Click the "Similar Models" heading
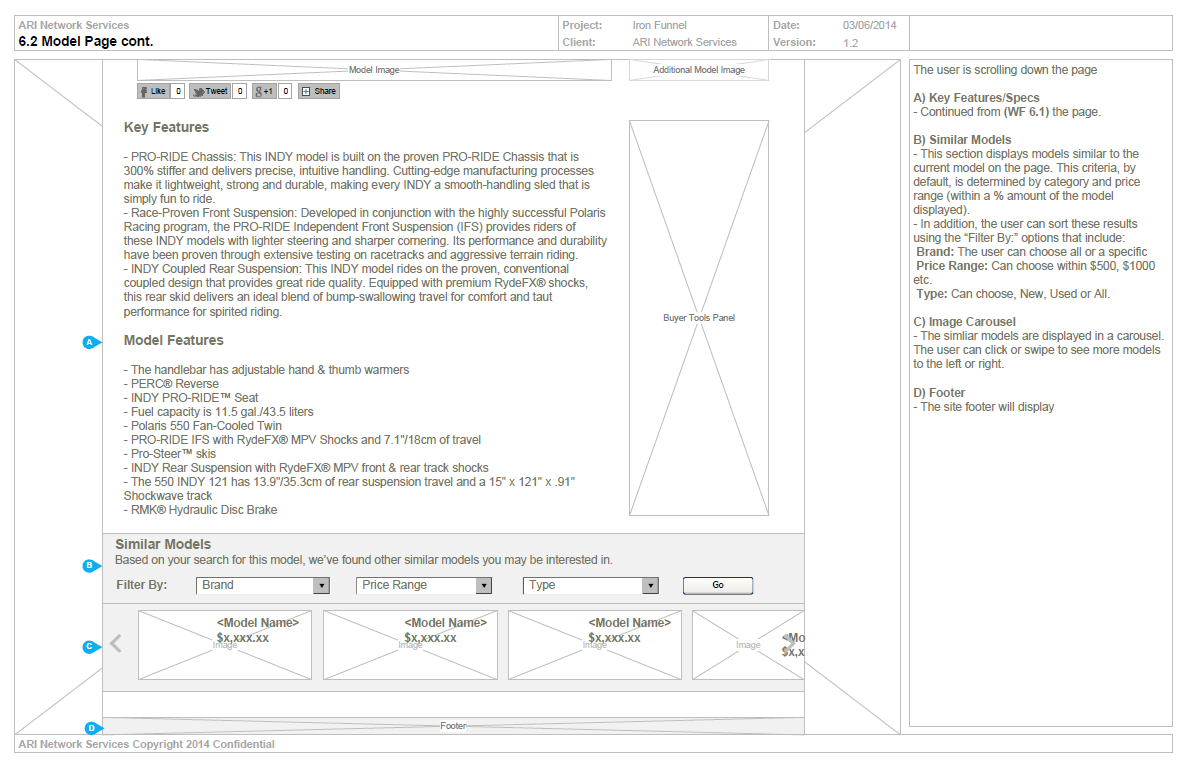 click(x=163, y=545)
